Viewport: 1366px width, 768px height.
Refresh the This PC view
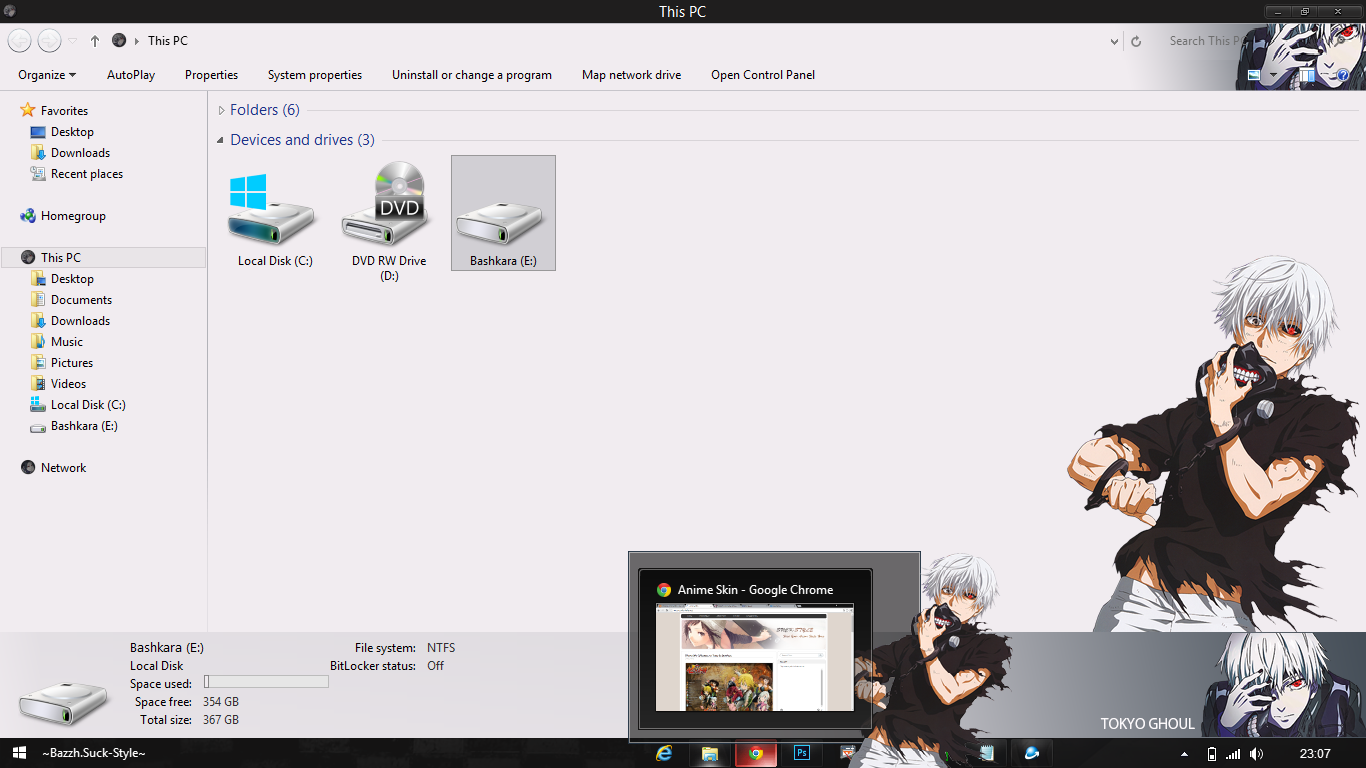click(1136, 41)
